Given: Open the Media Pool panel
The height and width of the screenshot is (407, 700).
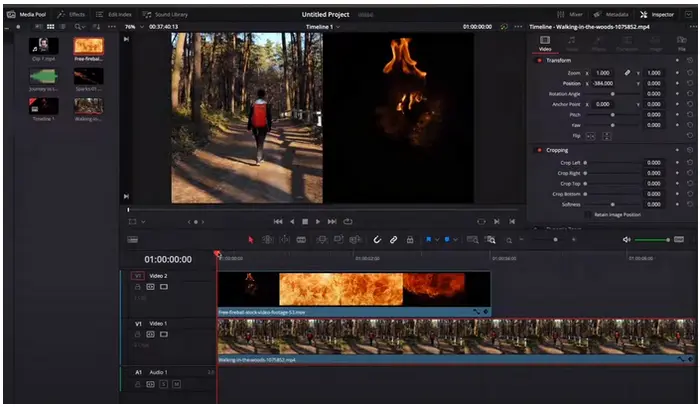Looking at the screenshot, I should pos(27,14).
